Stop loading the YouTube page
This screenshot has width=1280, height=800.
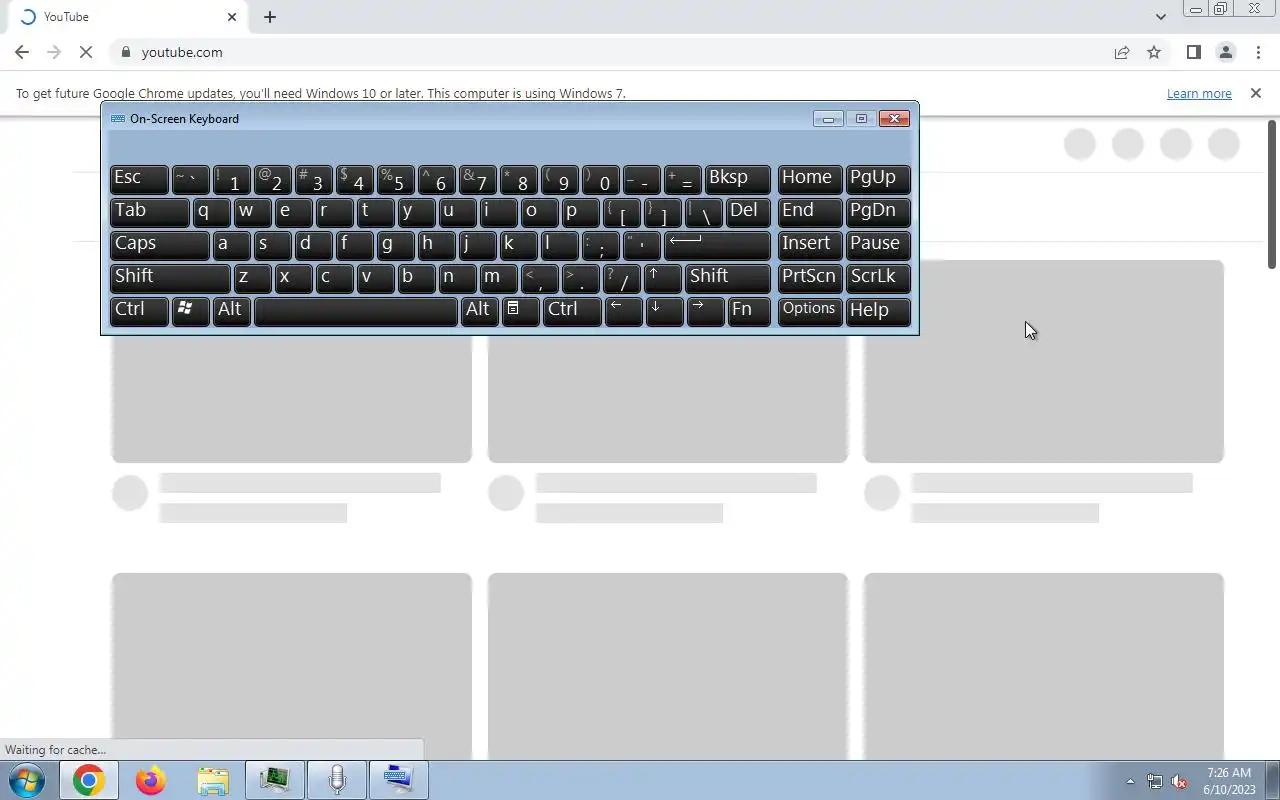click(86, 52)
